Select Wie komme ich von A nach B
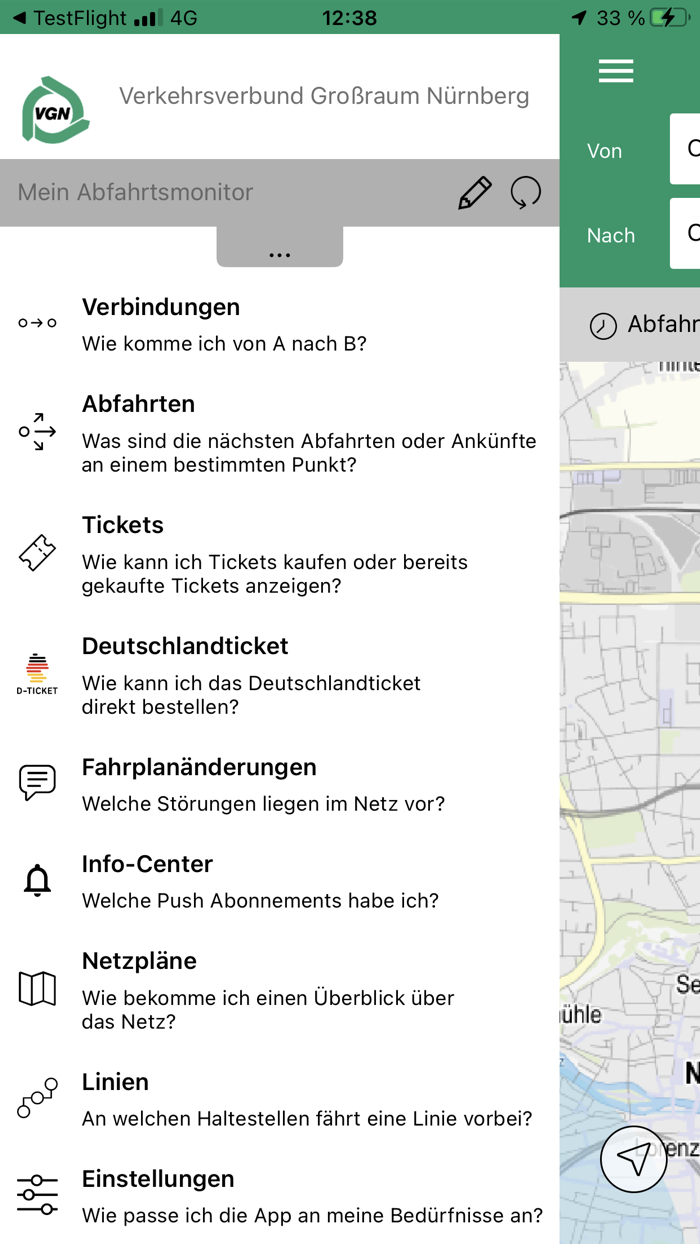The height and width of the screenshot is (1244, 700). pyautogui.click(x=222, y=343)
